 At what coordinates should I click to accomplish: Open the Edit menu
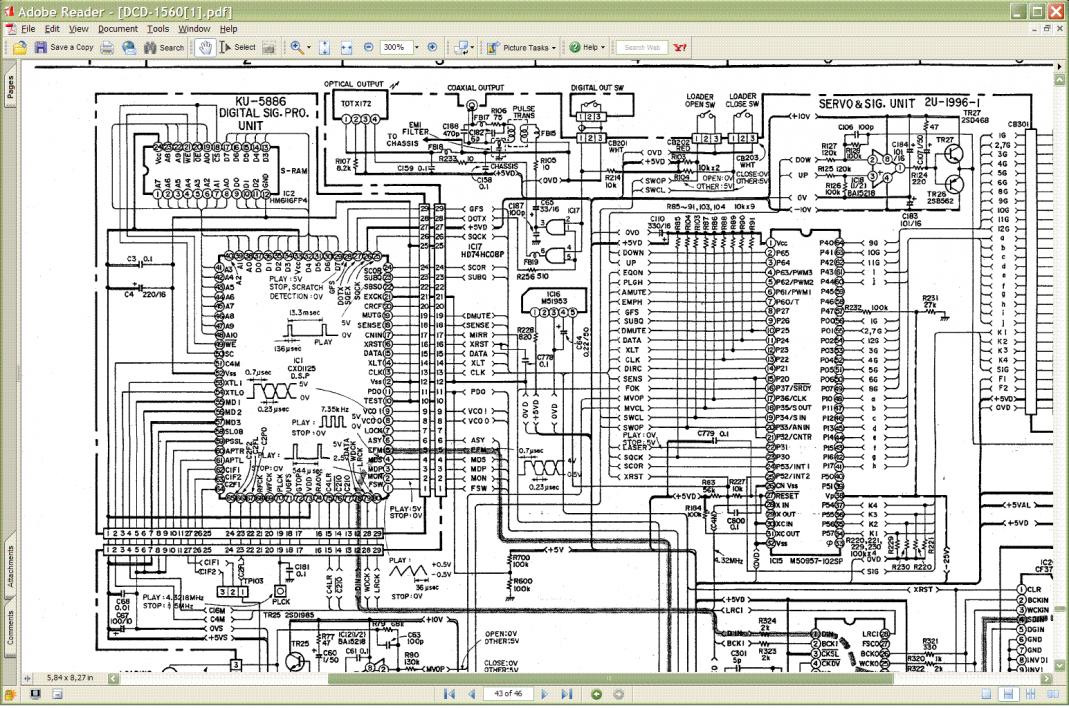[x=52, y=29]
